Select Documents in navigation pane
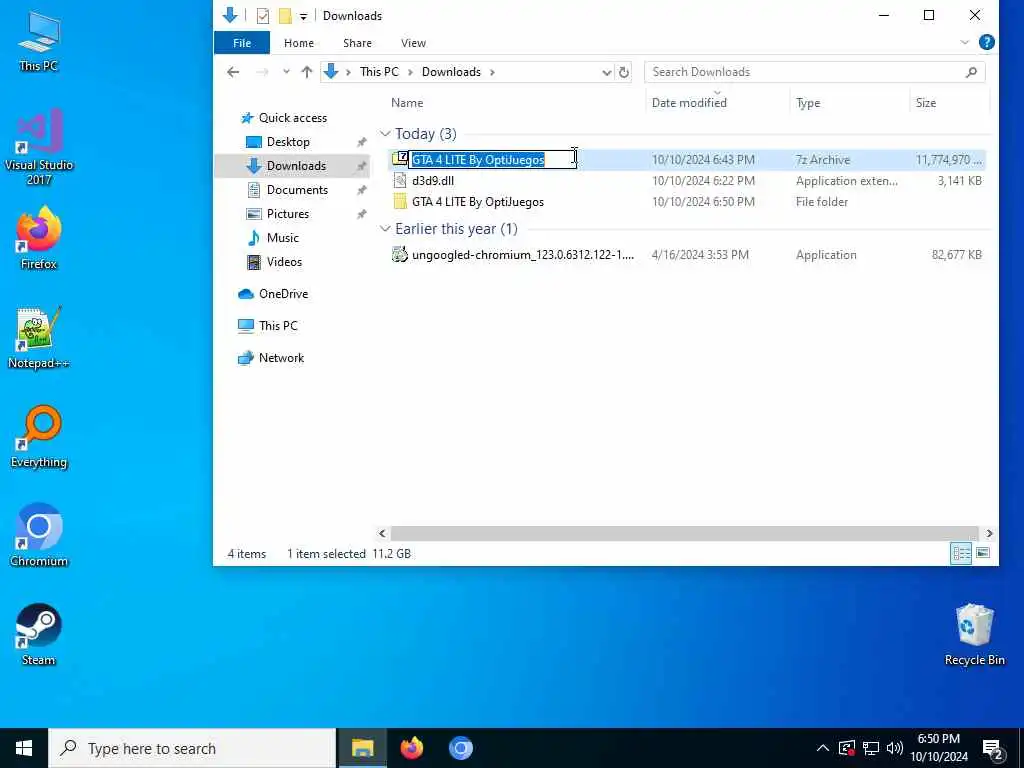The image size is (1024, 768). [297, 189]
